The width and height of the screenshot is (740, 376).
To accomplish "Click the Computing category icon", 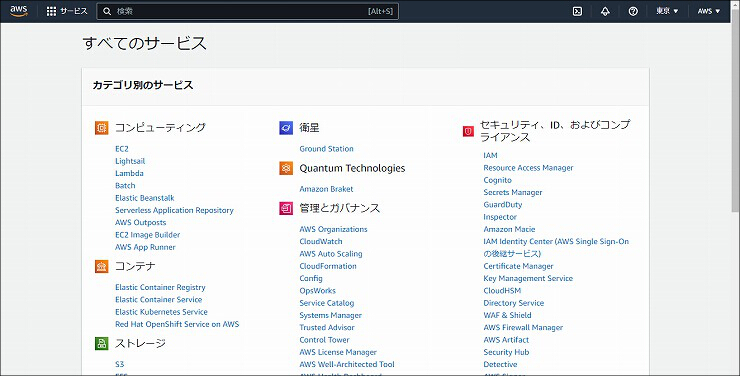I will (101, 128).
